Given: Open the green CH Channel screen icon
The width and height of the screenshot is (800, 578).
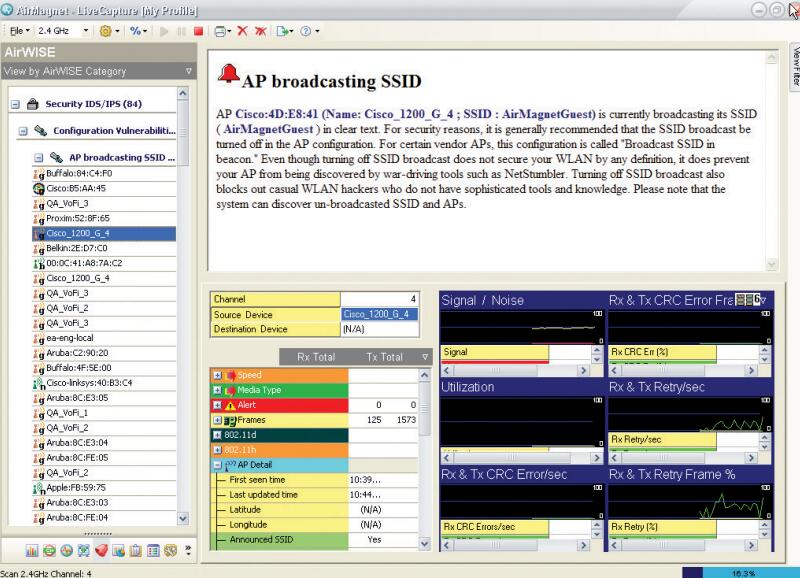Looking at the screenshot, I should (49, 550).
